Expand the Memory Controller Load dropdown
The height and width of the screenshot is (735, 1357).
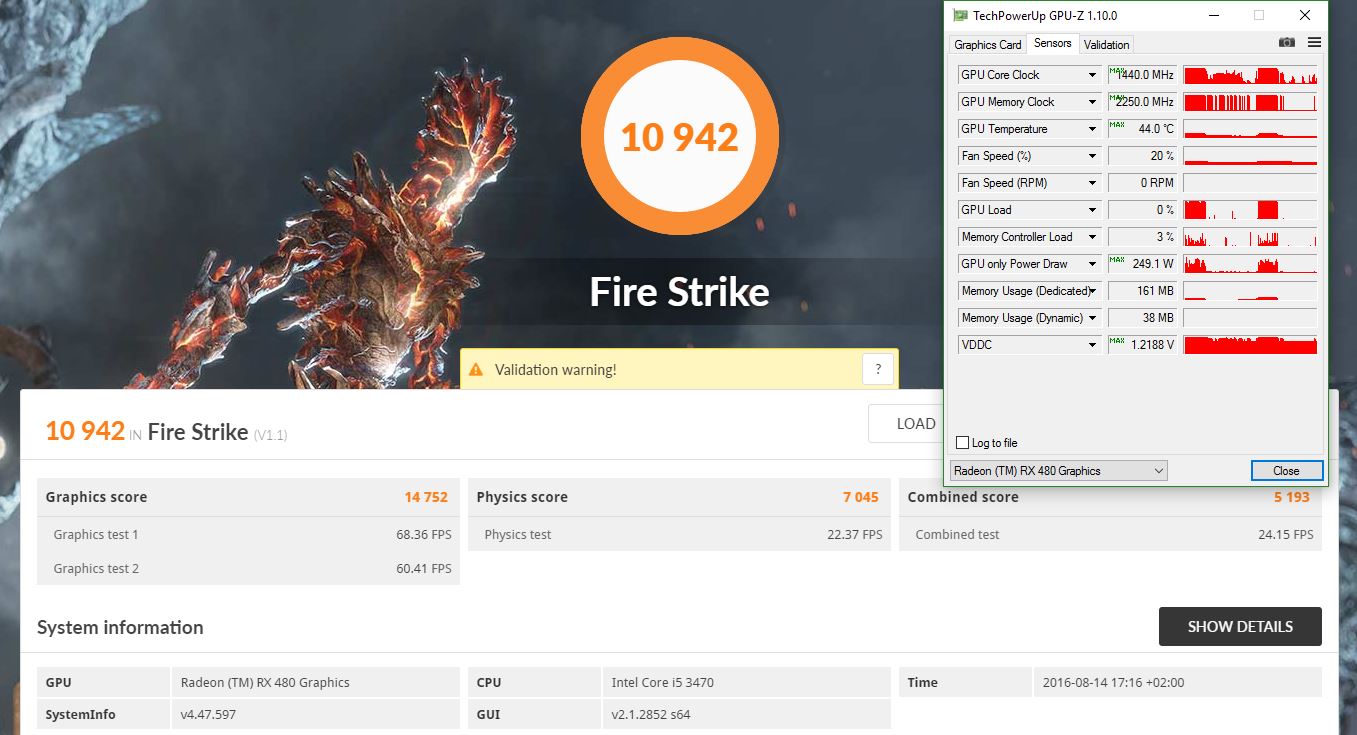pos(1092,237)
